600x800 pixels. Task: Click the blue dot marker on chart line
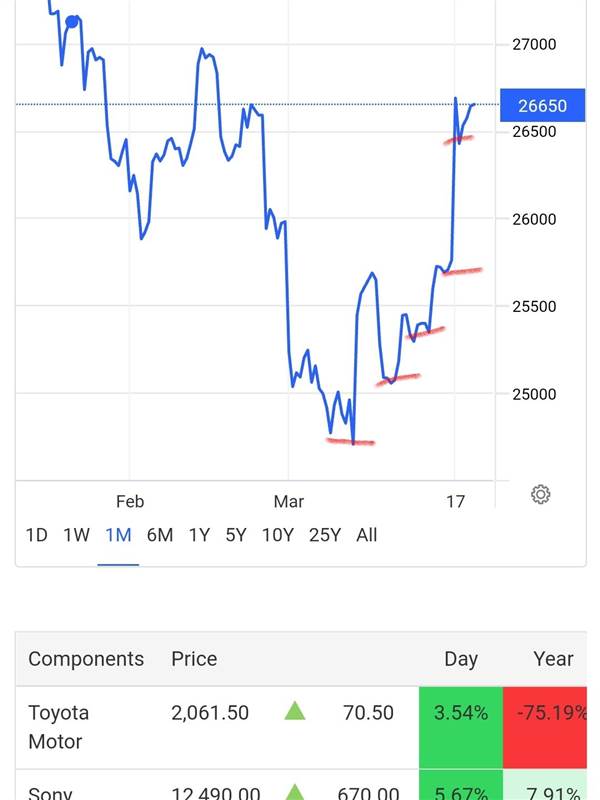(x=72, y=21)
